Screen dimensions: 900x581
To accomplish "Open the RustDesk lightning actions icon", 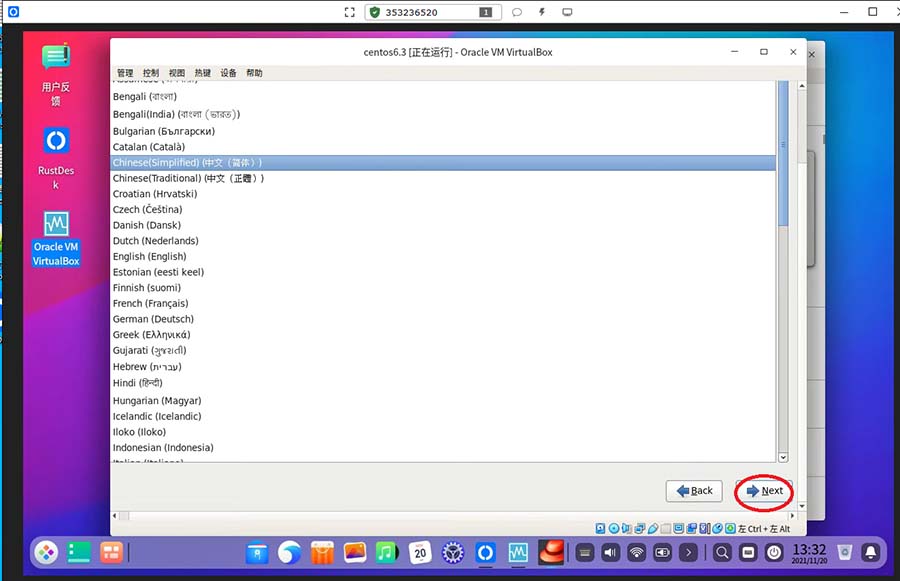I will coord(541,12).
